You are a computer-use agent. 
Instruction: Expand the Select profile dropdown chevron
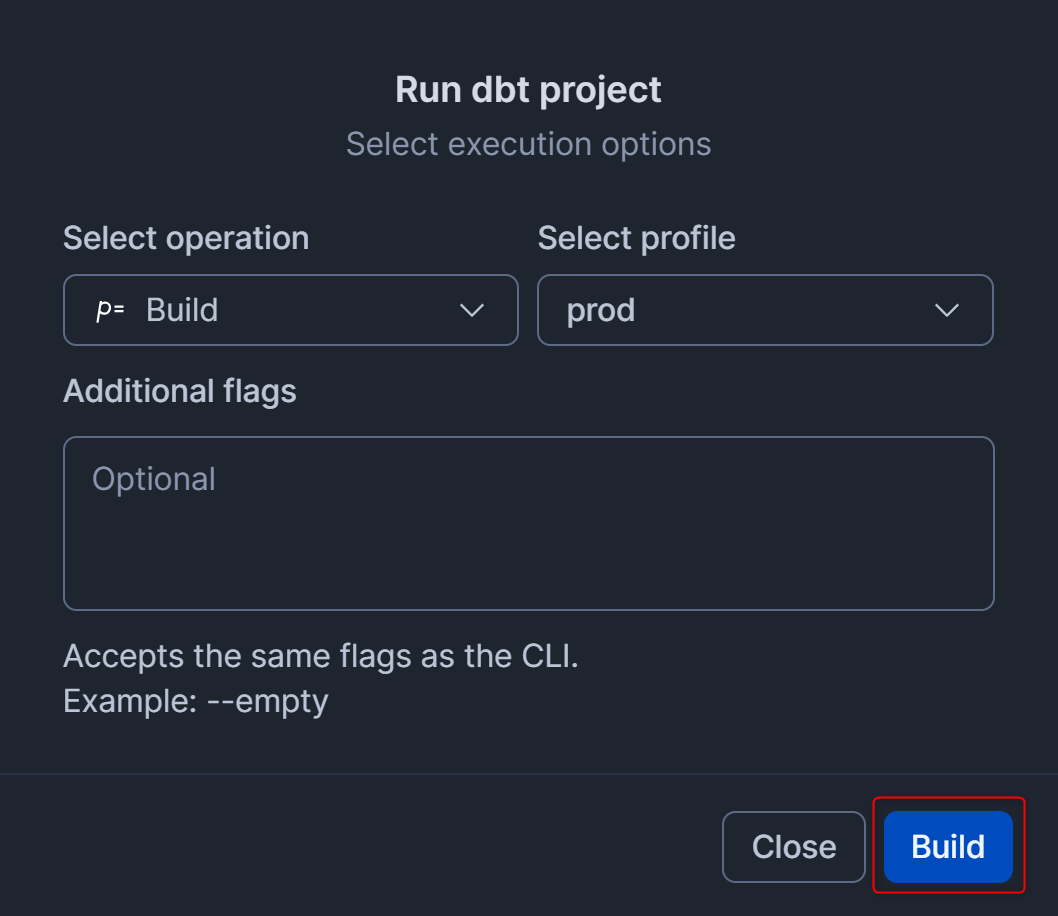946,310
